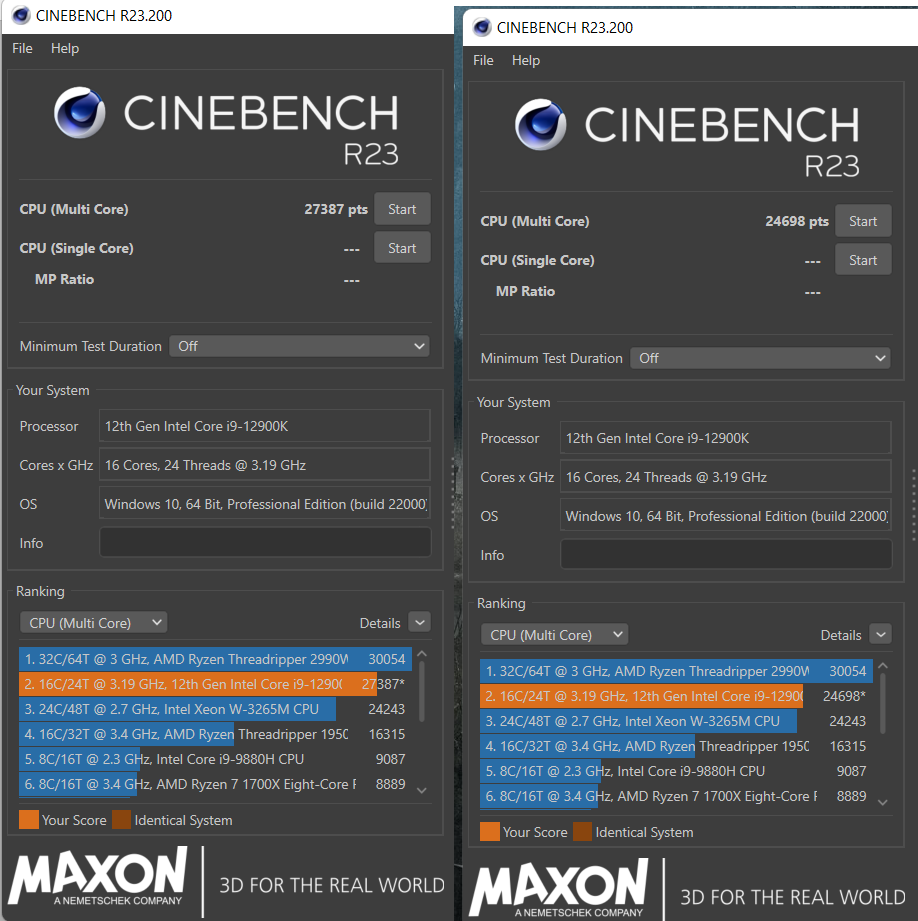Click Cinebench app icon in left window title bar
This screenshot has width=918, height=921.
21,15
